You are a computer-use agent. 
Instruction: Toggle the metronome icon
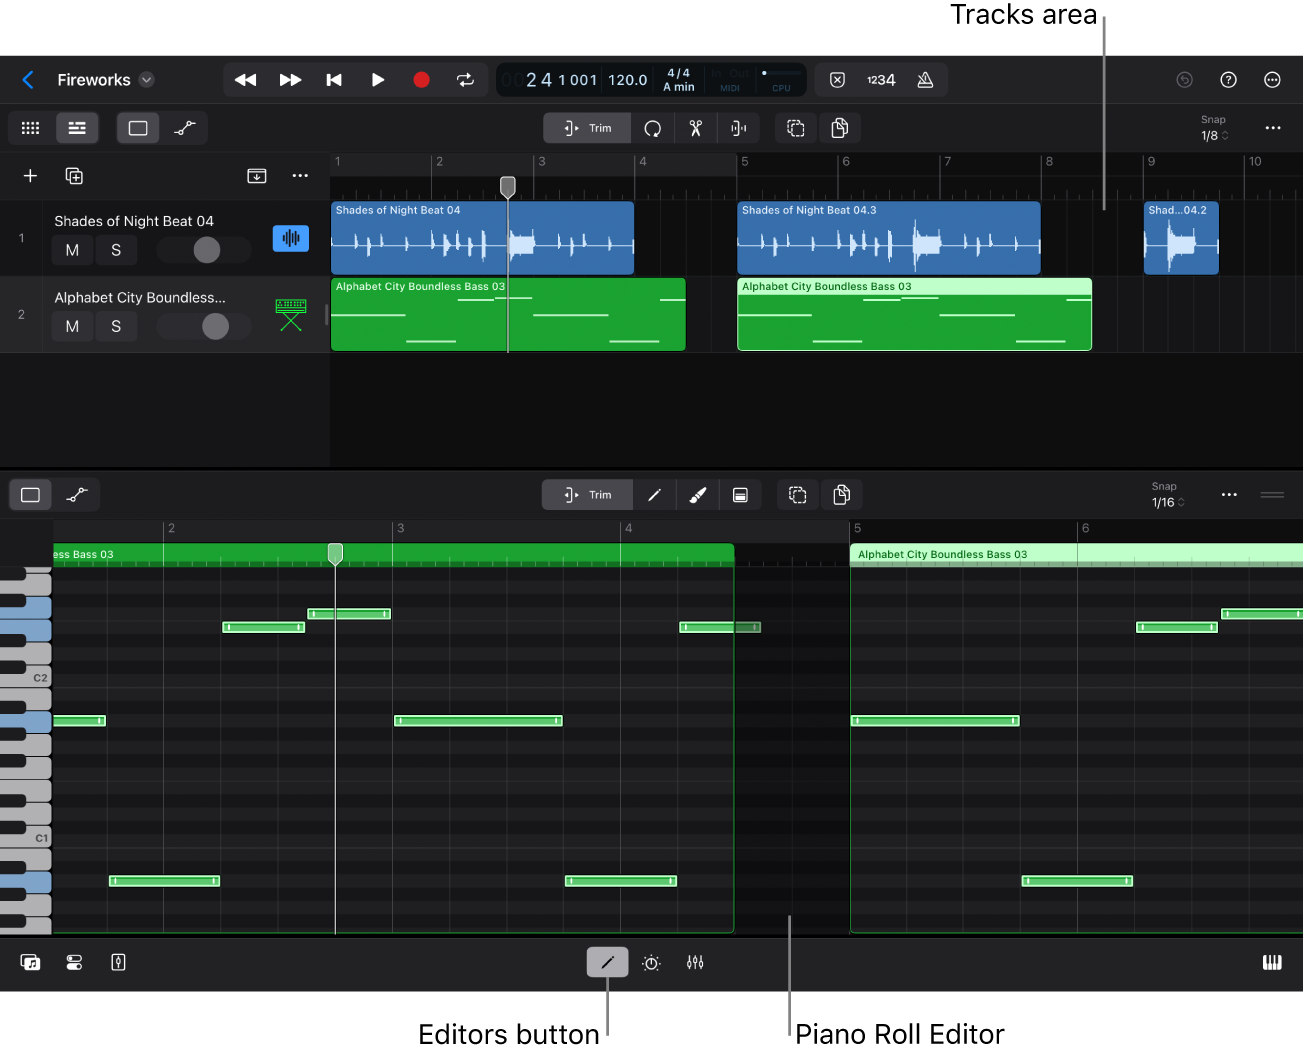(925, 80)
